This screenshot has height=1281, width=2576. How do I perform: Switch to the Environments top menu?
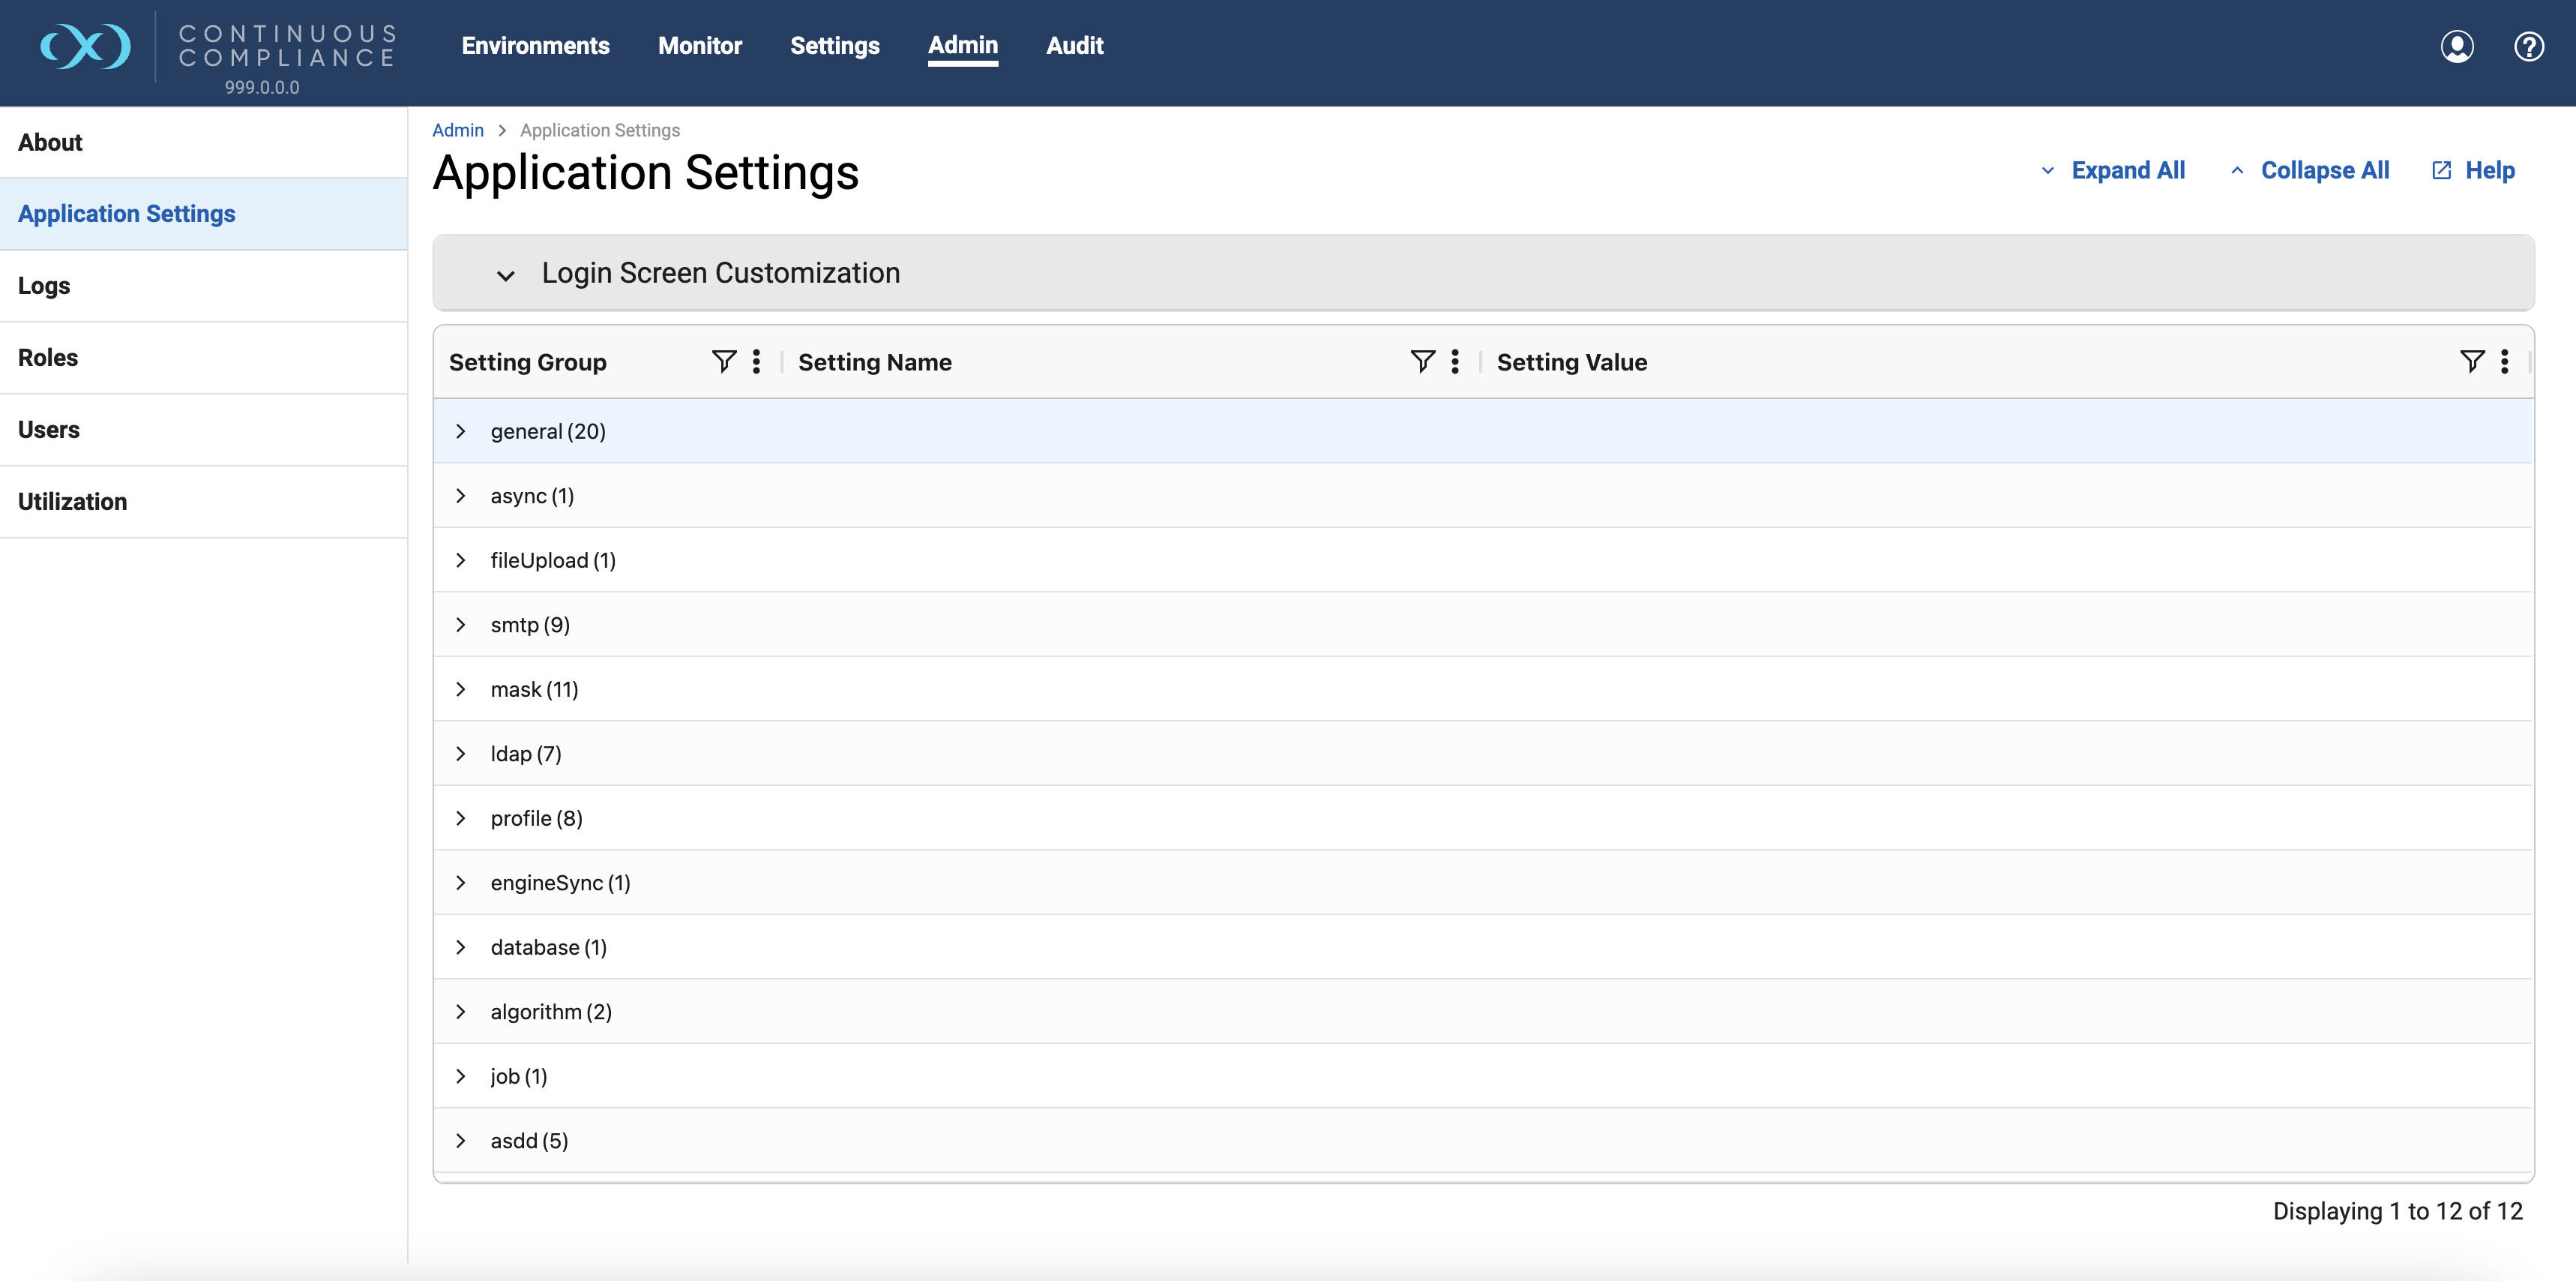[535, 46]
